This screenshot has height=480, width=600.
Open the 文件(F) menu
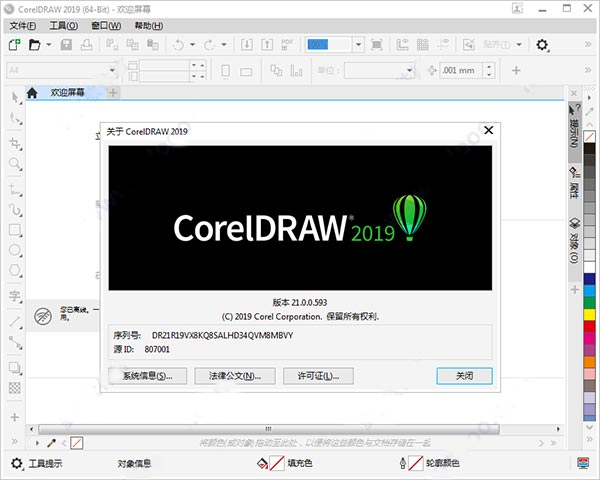click(x=23, y=24)
